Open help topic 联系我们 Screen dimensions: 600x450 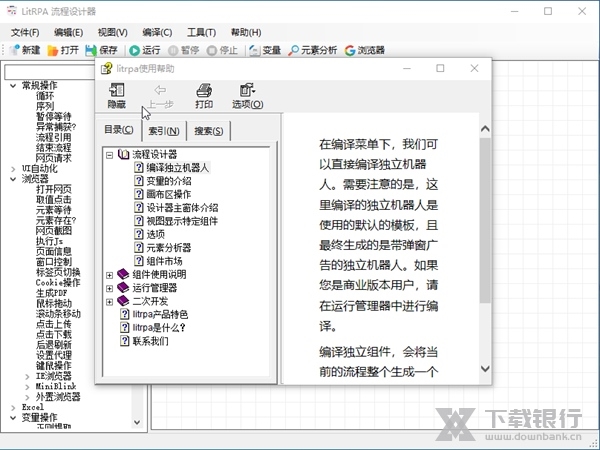(x=150, y=341)
